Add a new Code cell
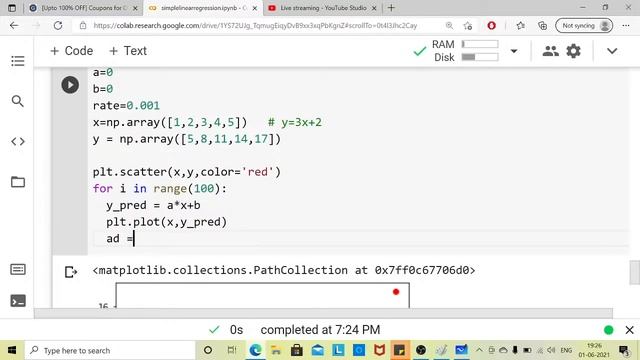 pos(71,51)
